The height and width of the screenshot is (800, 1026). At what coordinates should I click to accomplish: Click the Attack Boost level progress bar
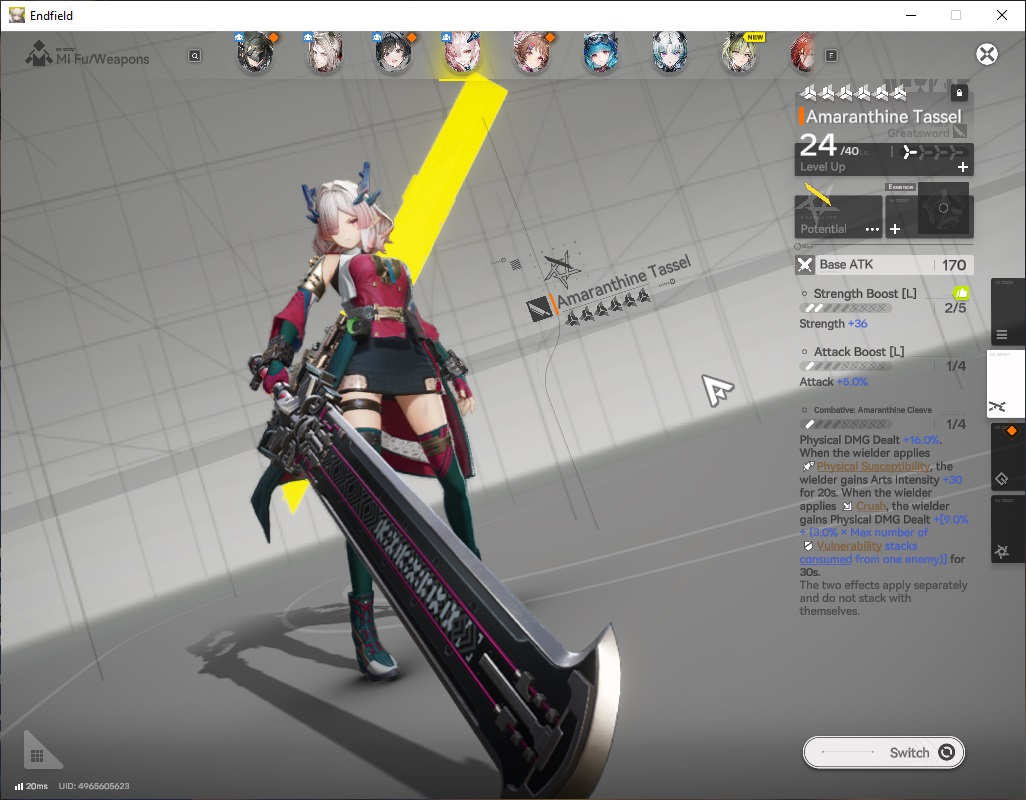tap(845, 366)
